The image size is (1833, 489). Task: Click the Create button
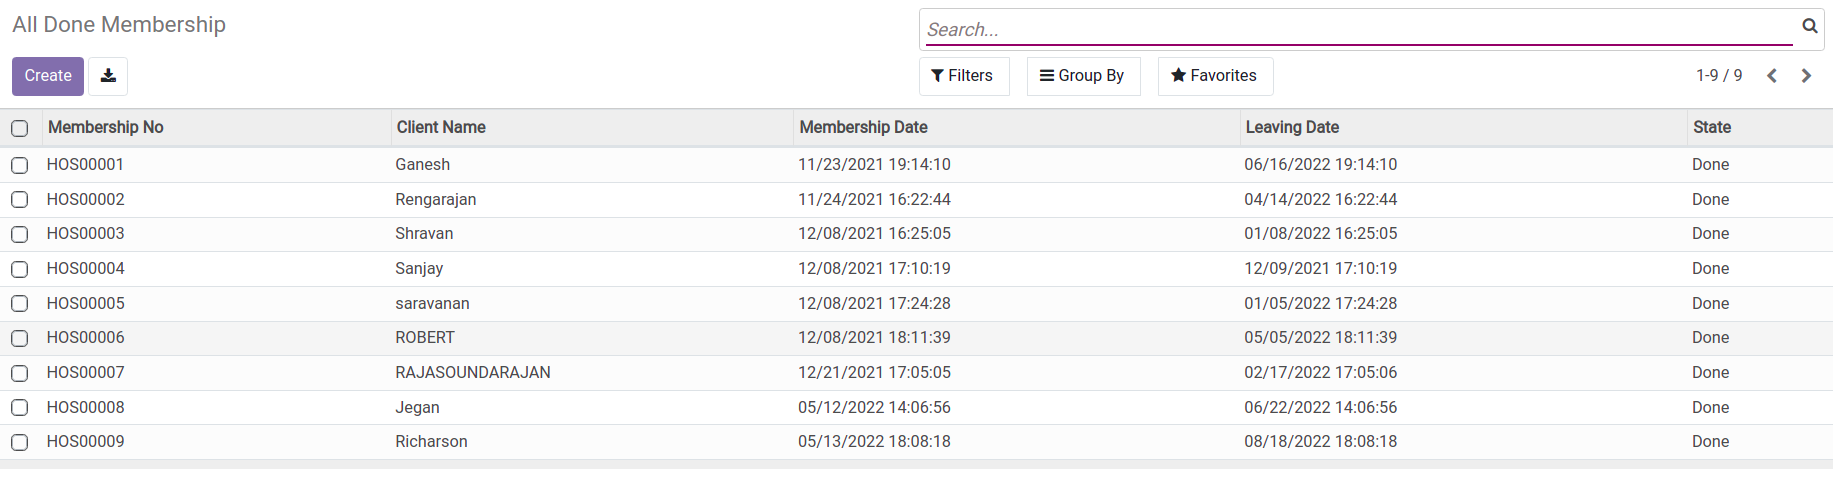(x=48, y=76)
